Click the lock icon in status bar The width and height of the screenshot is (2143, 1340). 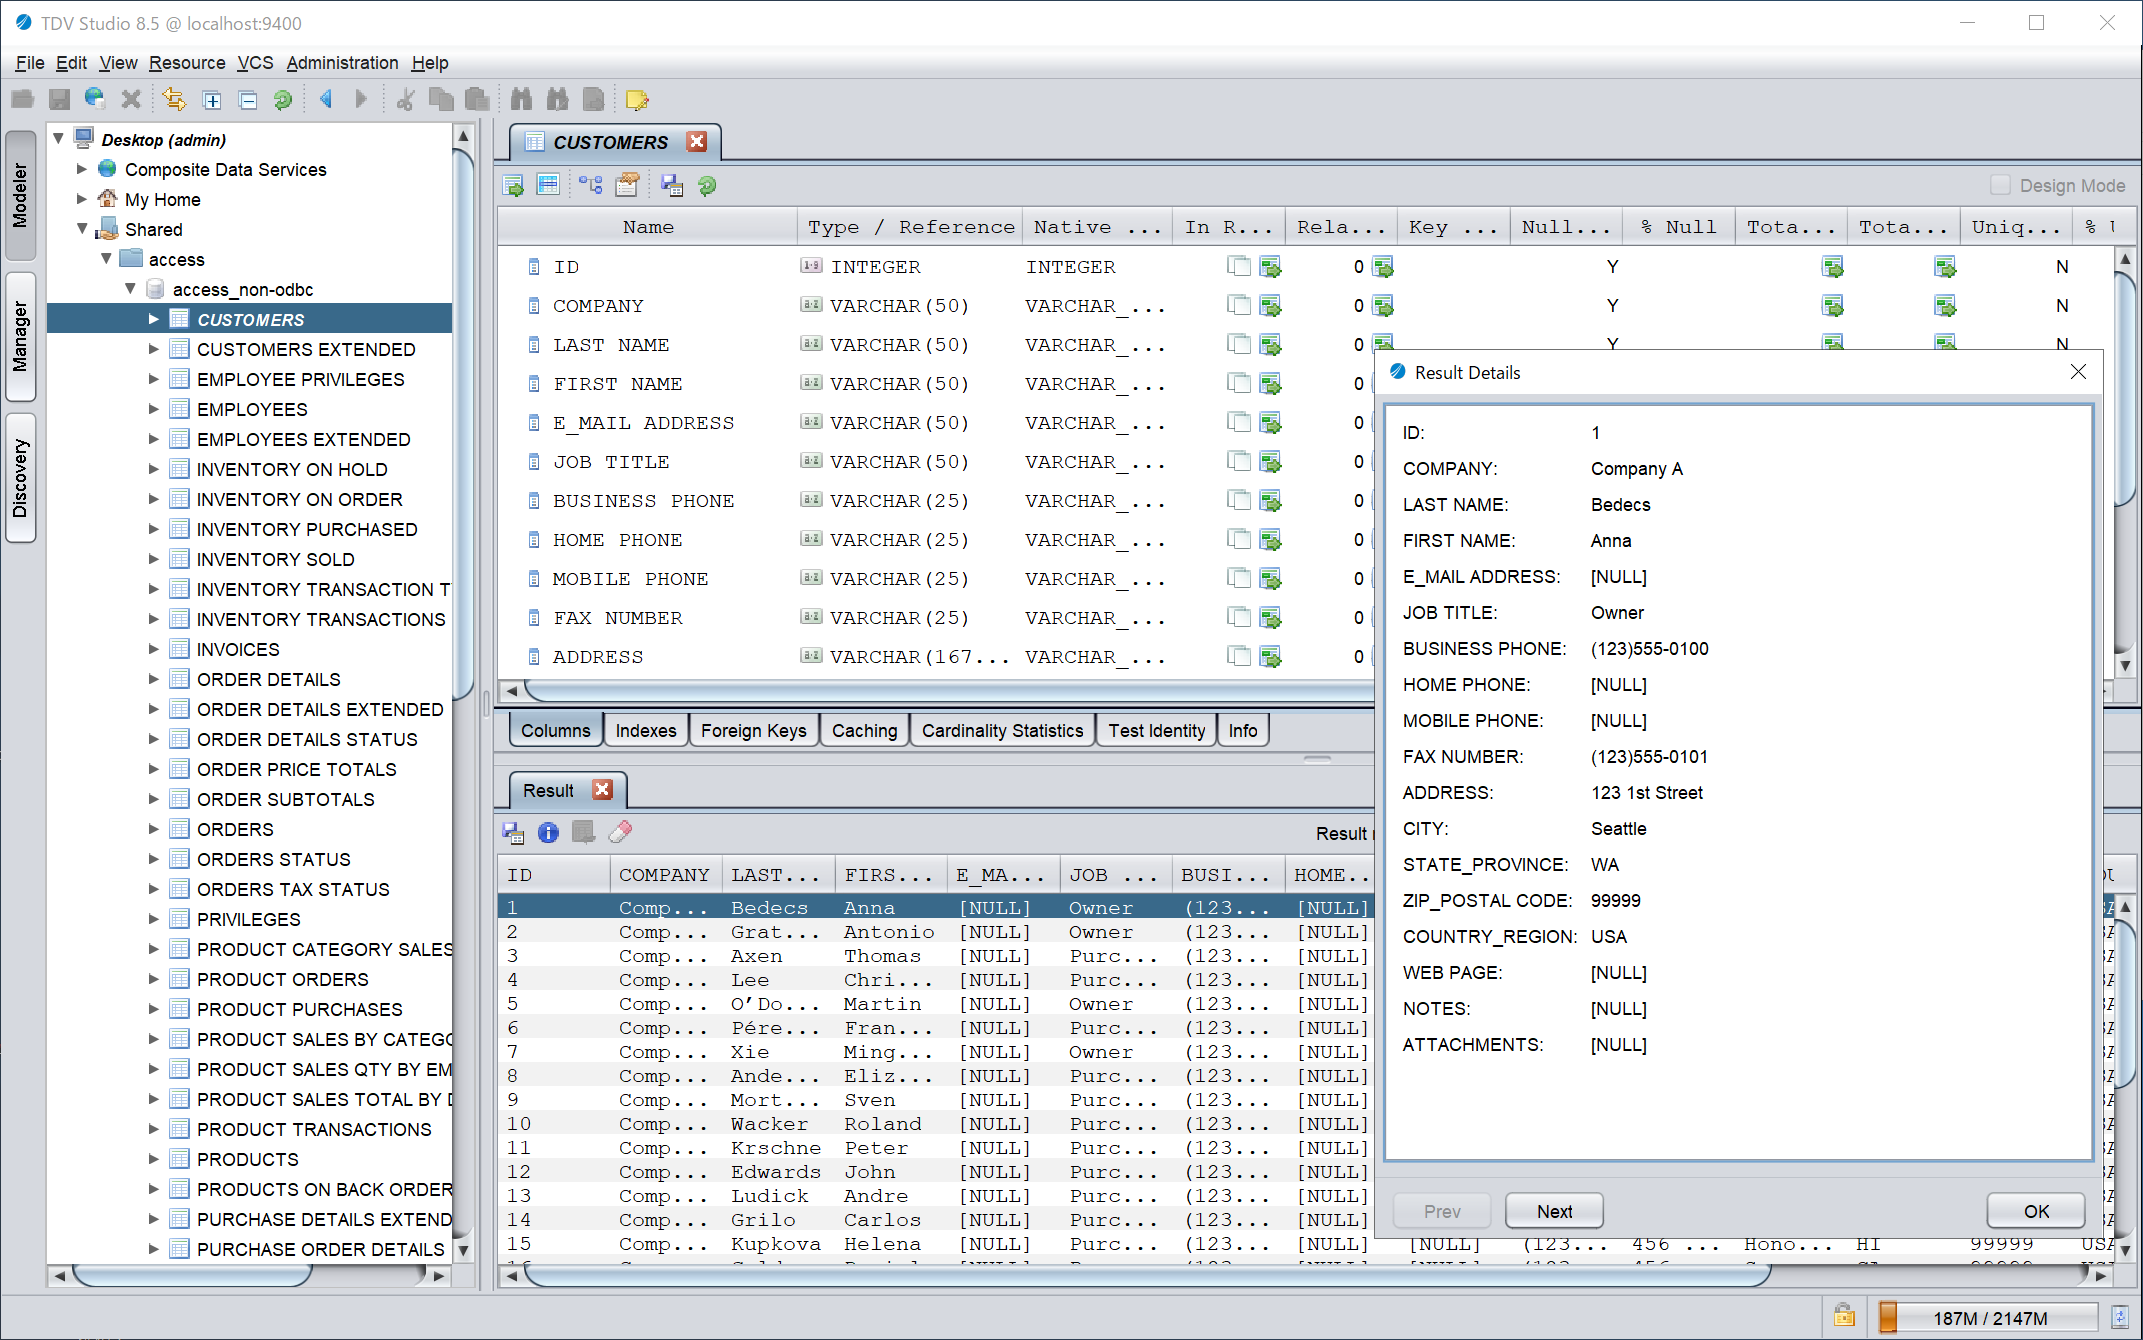tap(1844, 1316)
